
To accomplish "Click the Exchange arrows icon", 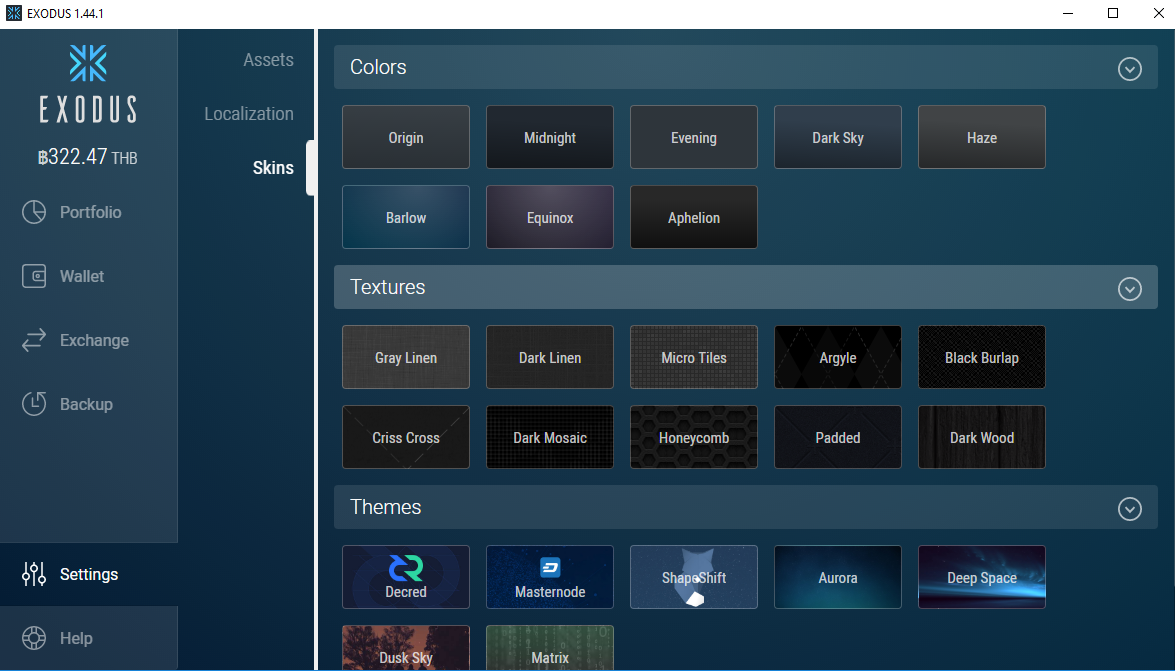I will 34,340.
